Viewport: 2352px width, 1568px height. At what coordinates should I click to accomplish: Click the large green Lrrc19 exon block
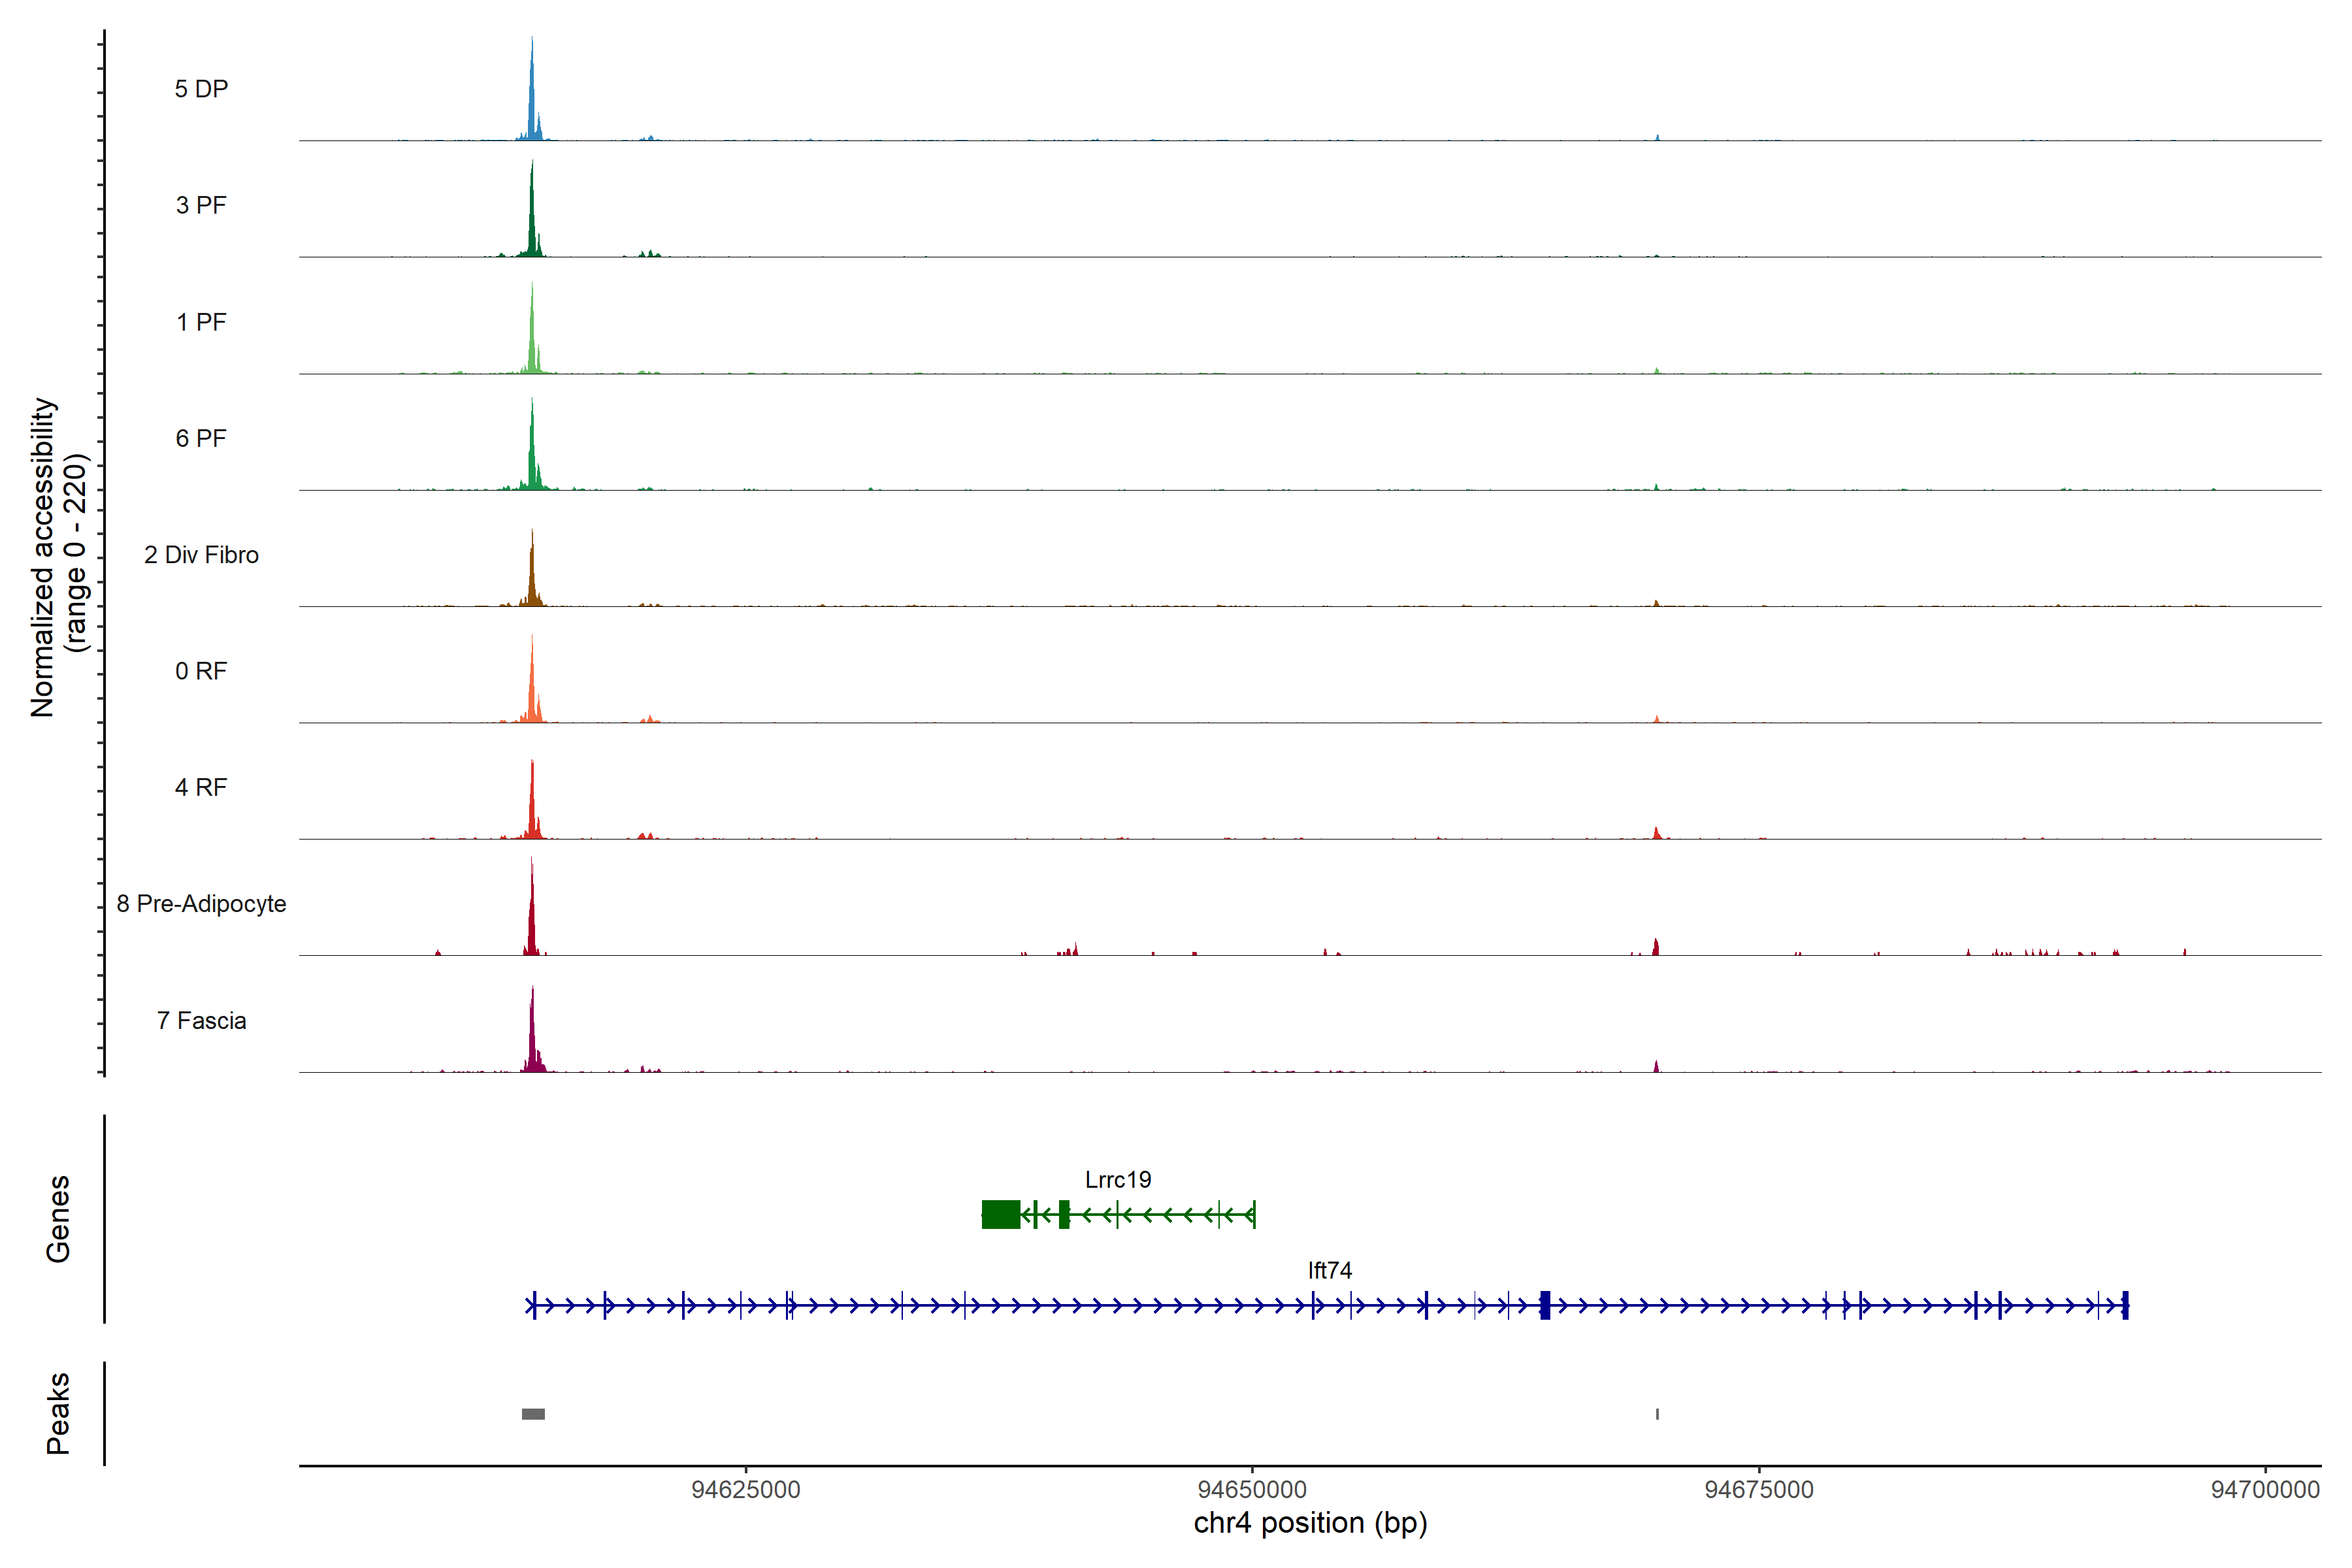(x=1001, y=1214)
